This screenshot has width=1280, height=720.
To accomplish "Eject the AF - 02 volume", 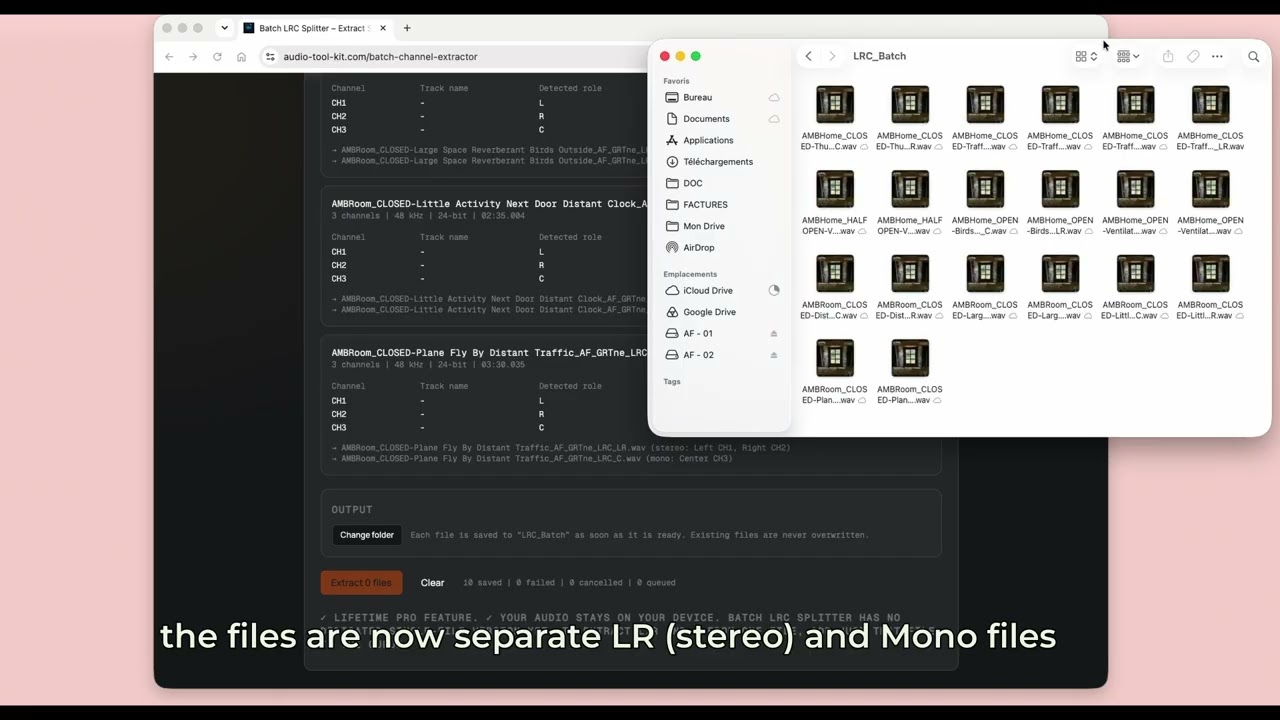I will 773,355.
